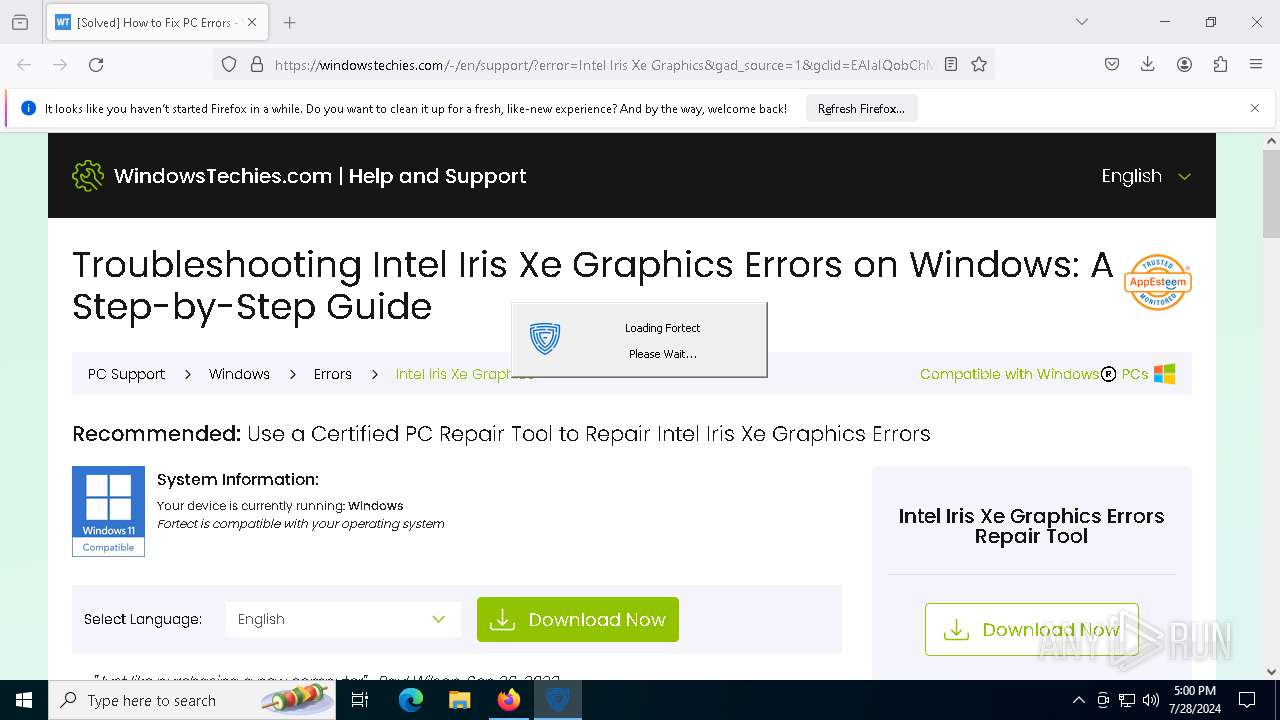
Task: Open the Firefox account icon
Action: click(x=1184, y=64)
